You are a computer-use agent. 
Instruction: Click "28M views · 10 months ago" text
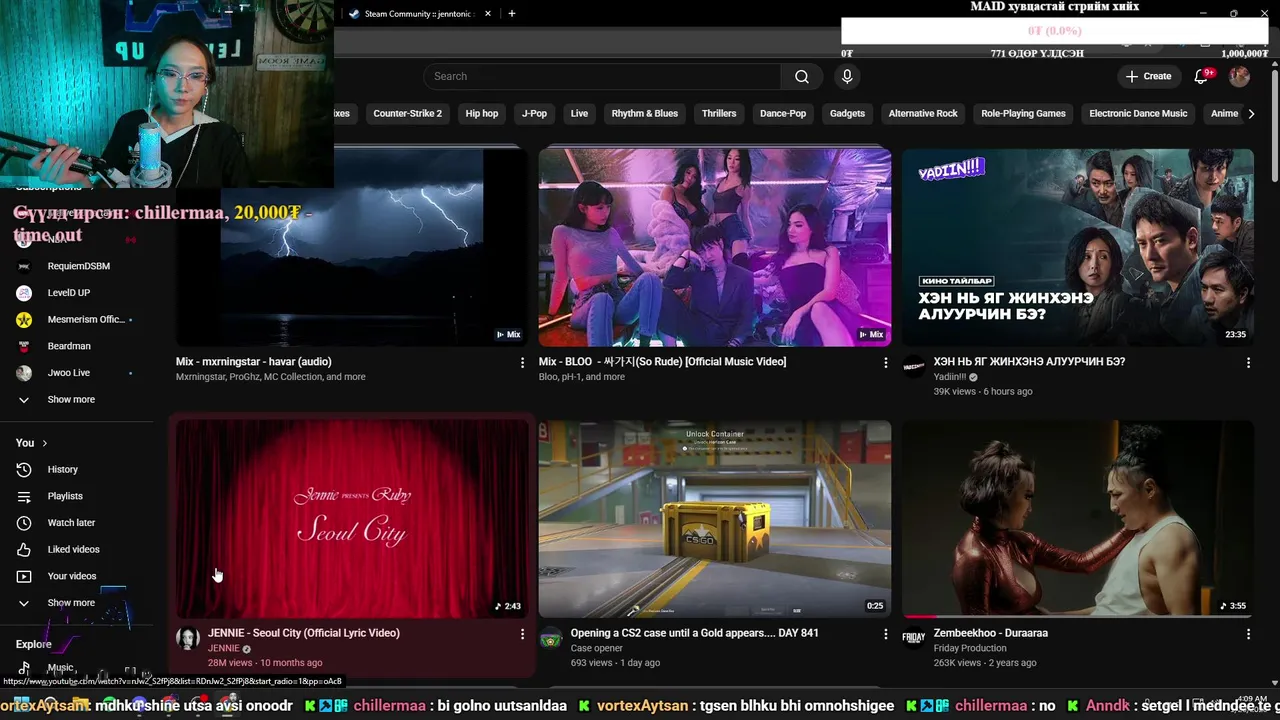[265, 663]
